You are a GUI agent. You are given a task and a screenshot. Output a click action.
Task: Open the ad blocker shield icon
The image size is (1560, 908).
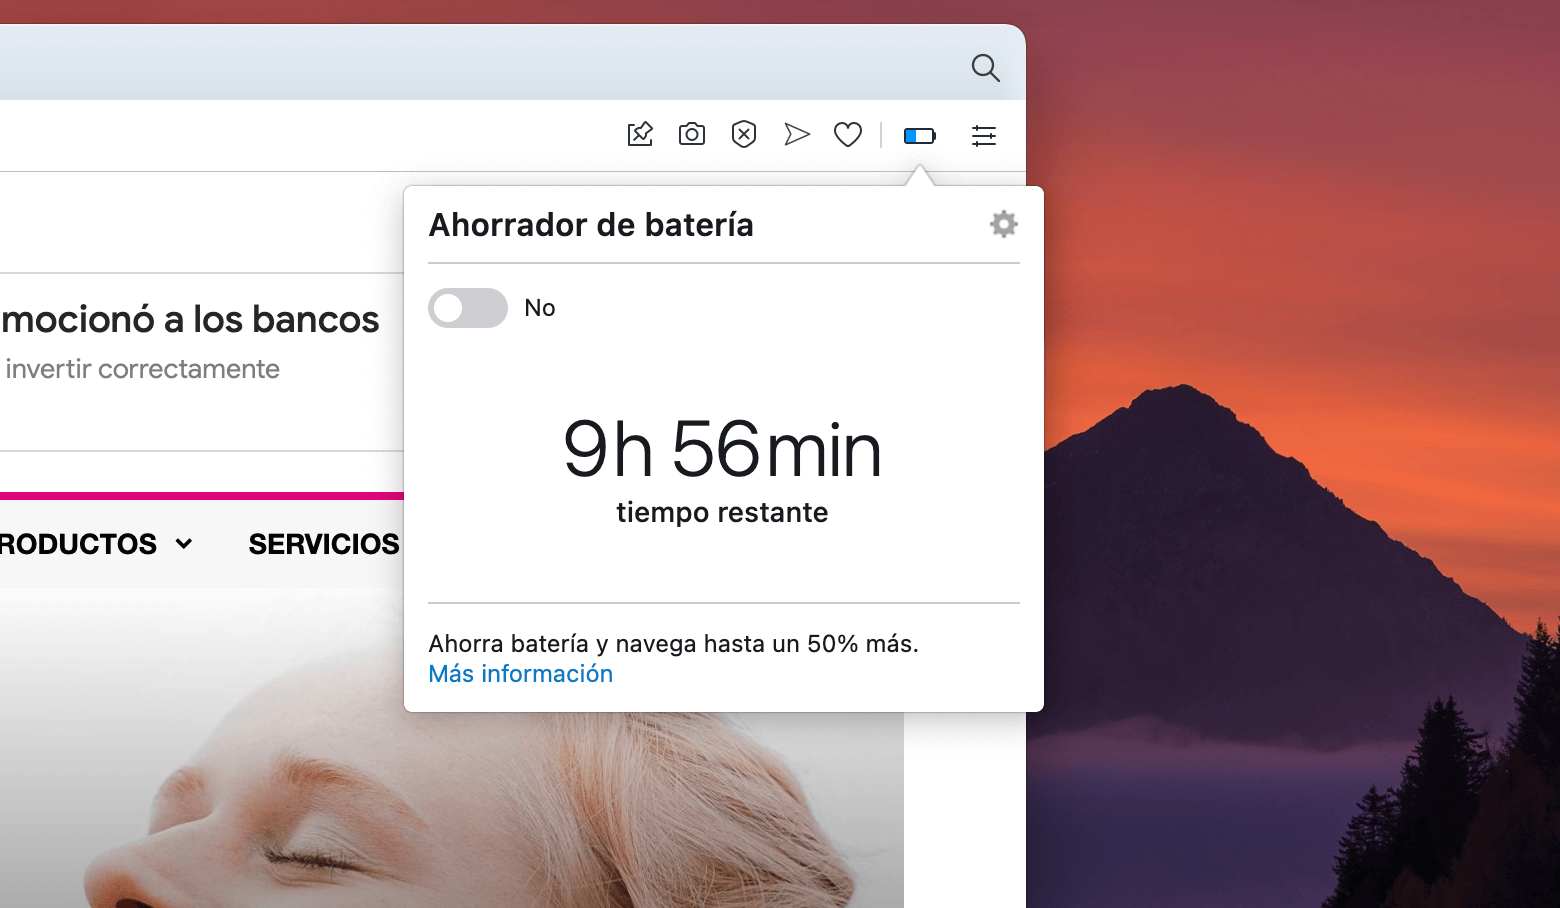pos(744,134)
